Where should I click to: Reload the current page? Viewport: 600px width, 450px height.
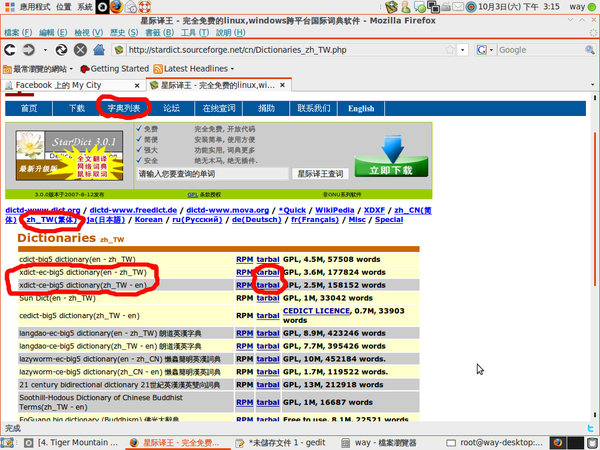(62, 50)
